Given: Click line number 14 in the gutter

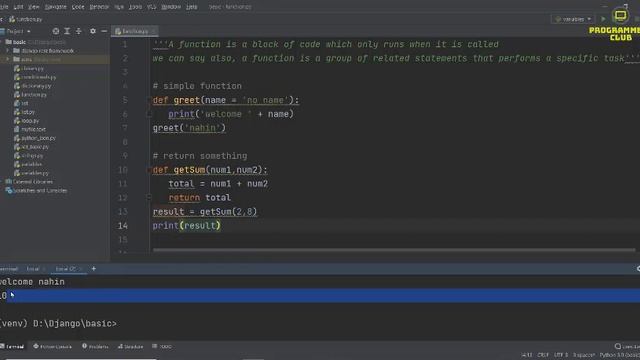Looking at the screenshot, I should tap(123, 226).
